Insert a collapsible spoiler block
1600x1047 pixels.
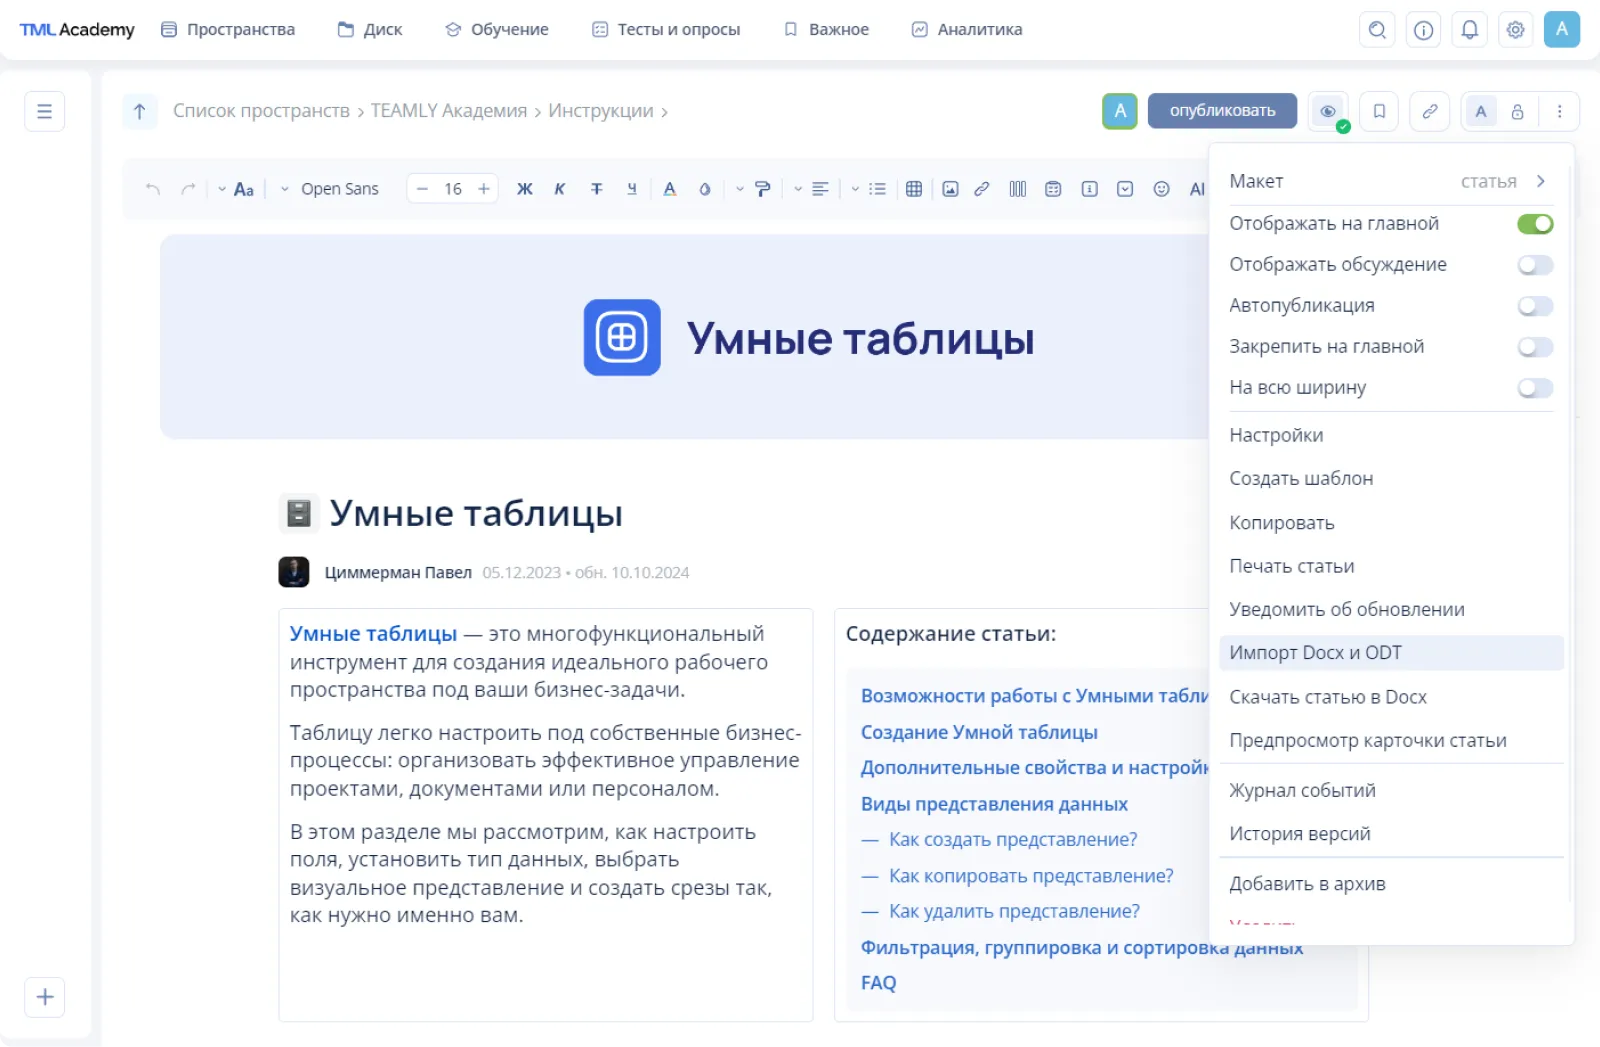click(x=1125, y=189)
